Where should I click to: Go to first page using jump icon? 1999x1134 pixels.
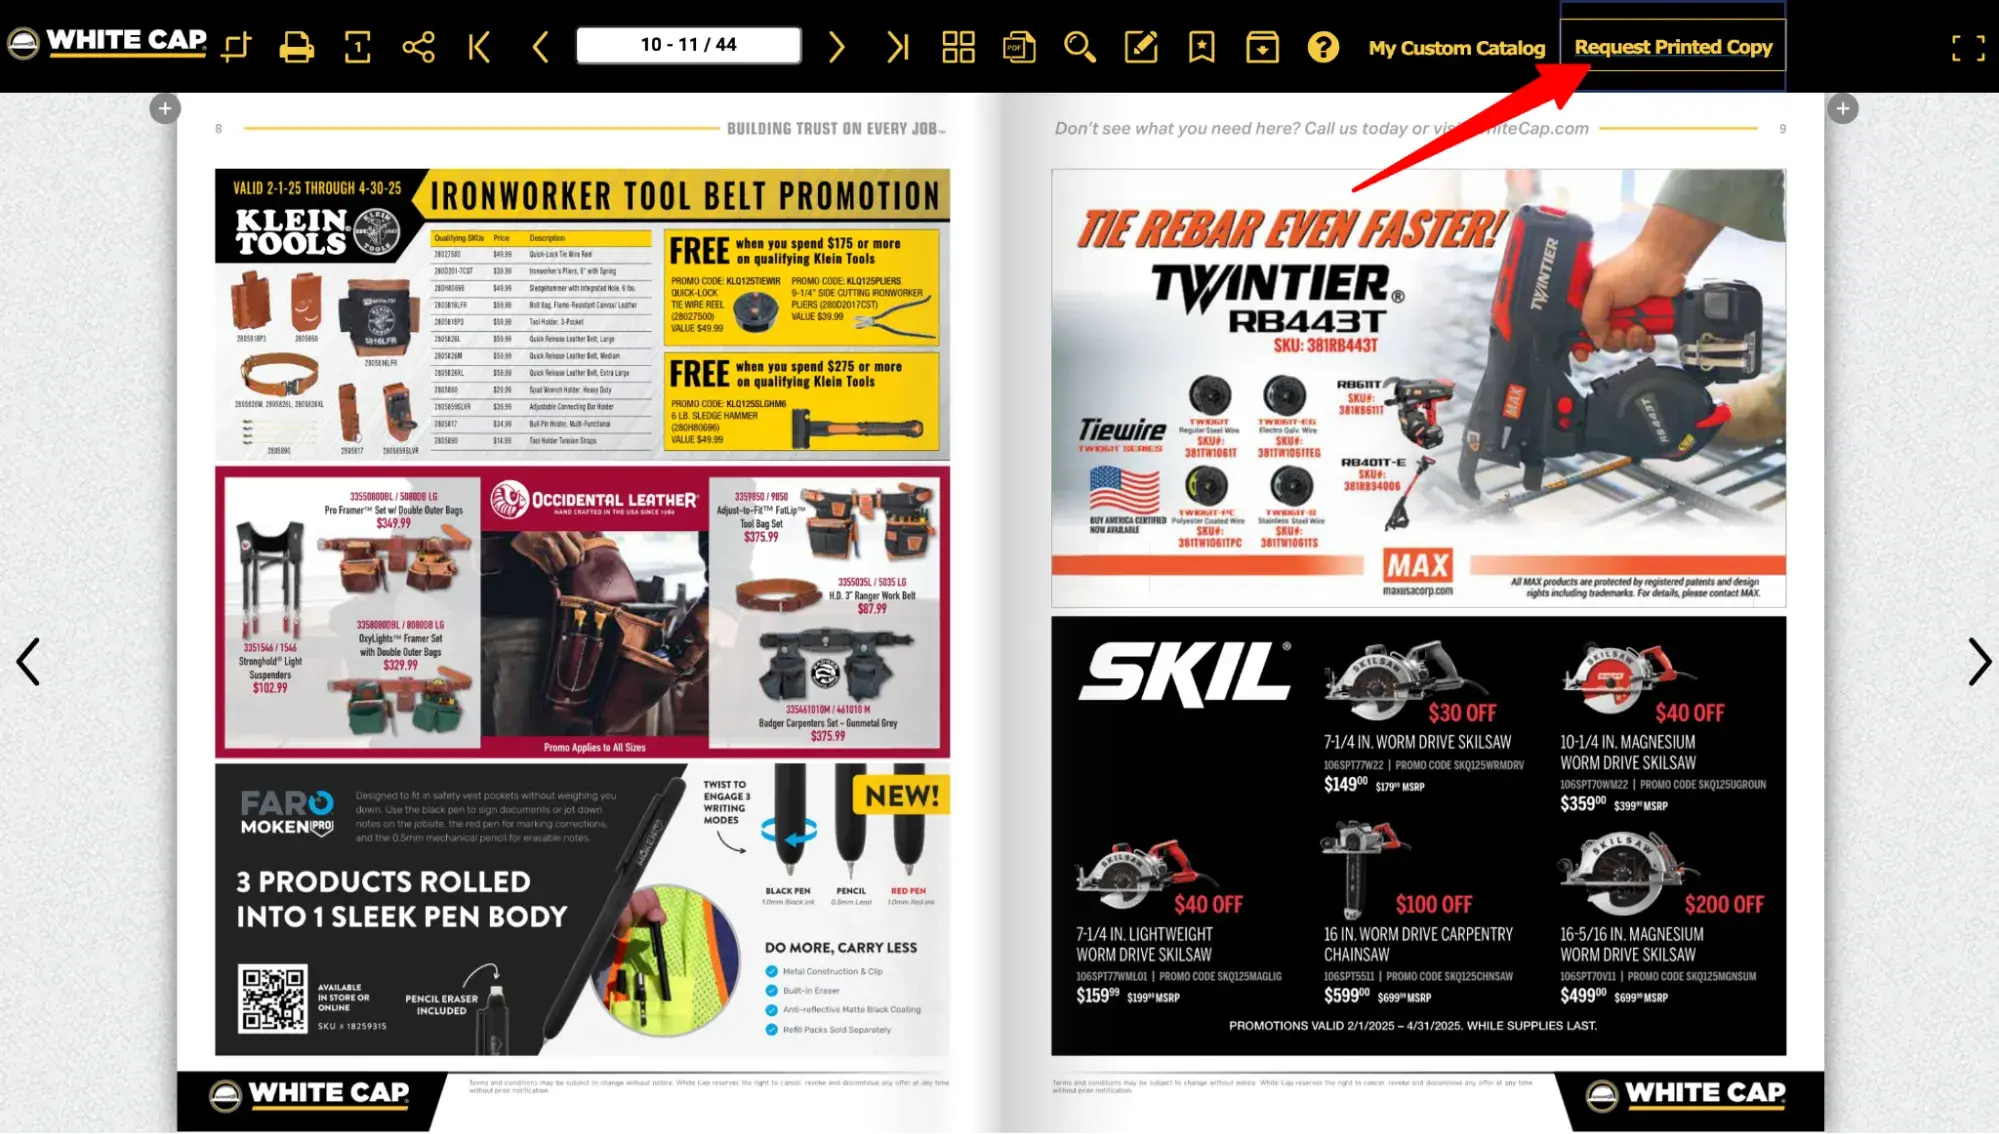[478, 47]
